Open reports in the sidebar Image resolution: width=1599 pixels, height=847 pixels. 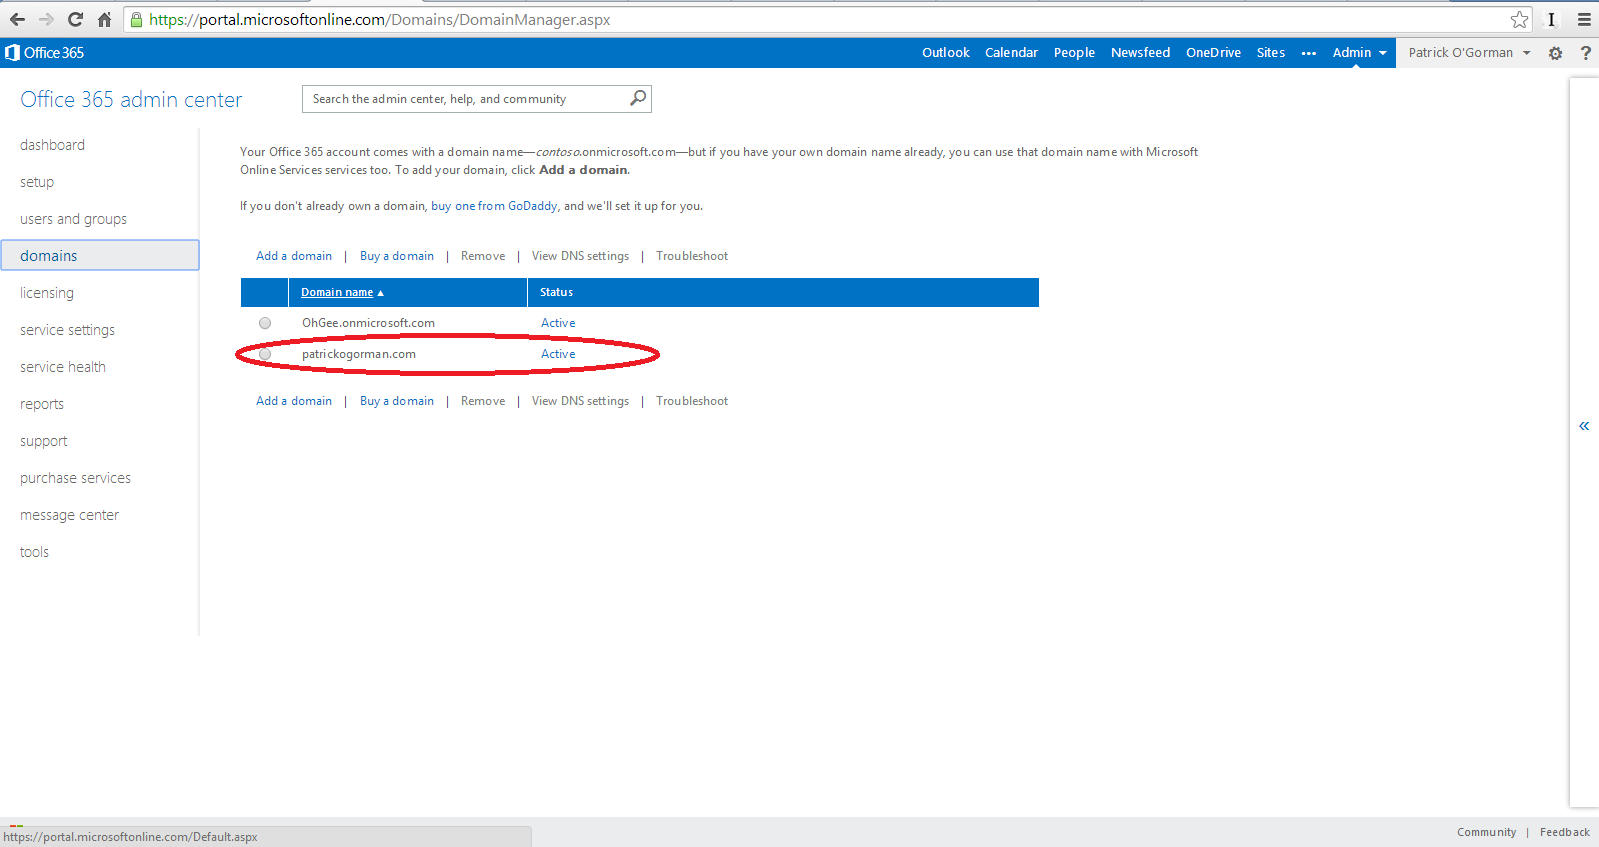(42, 404)
